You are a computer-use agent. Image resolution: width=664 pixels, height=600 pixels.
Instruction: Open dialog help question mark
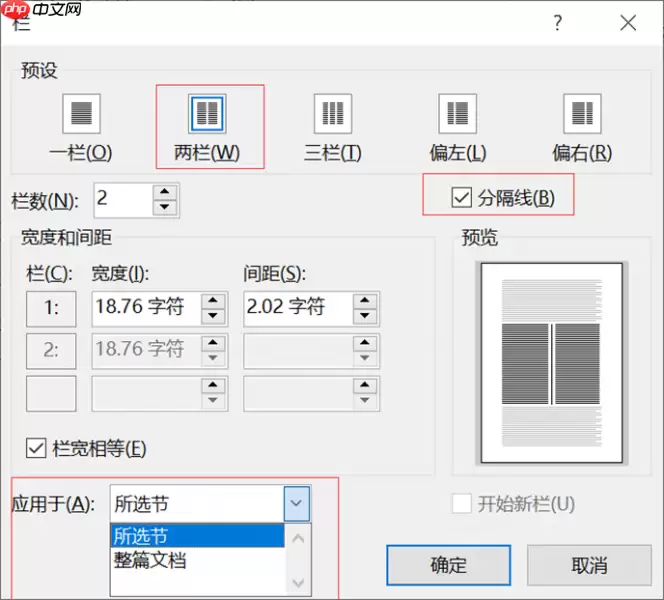coord(558,23)
